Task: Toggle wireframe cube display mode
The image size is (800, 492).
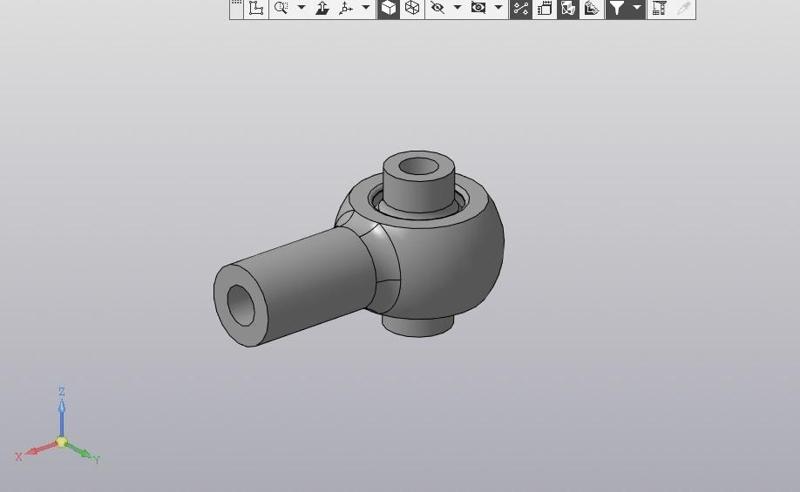Action: (x=412, y=8)
